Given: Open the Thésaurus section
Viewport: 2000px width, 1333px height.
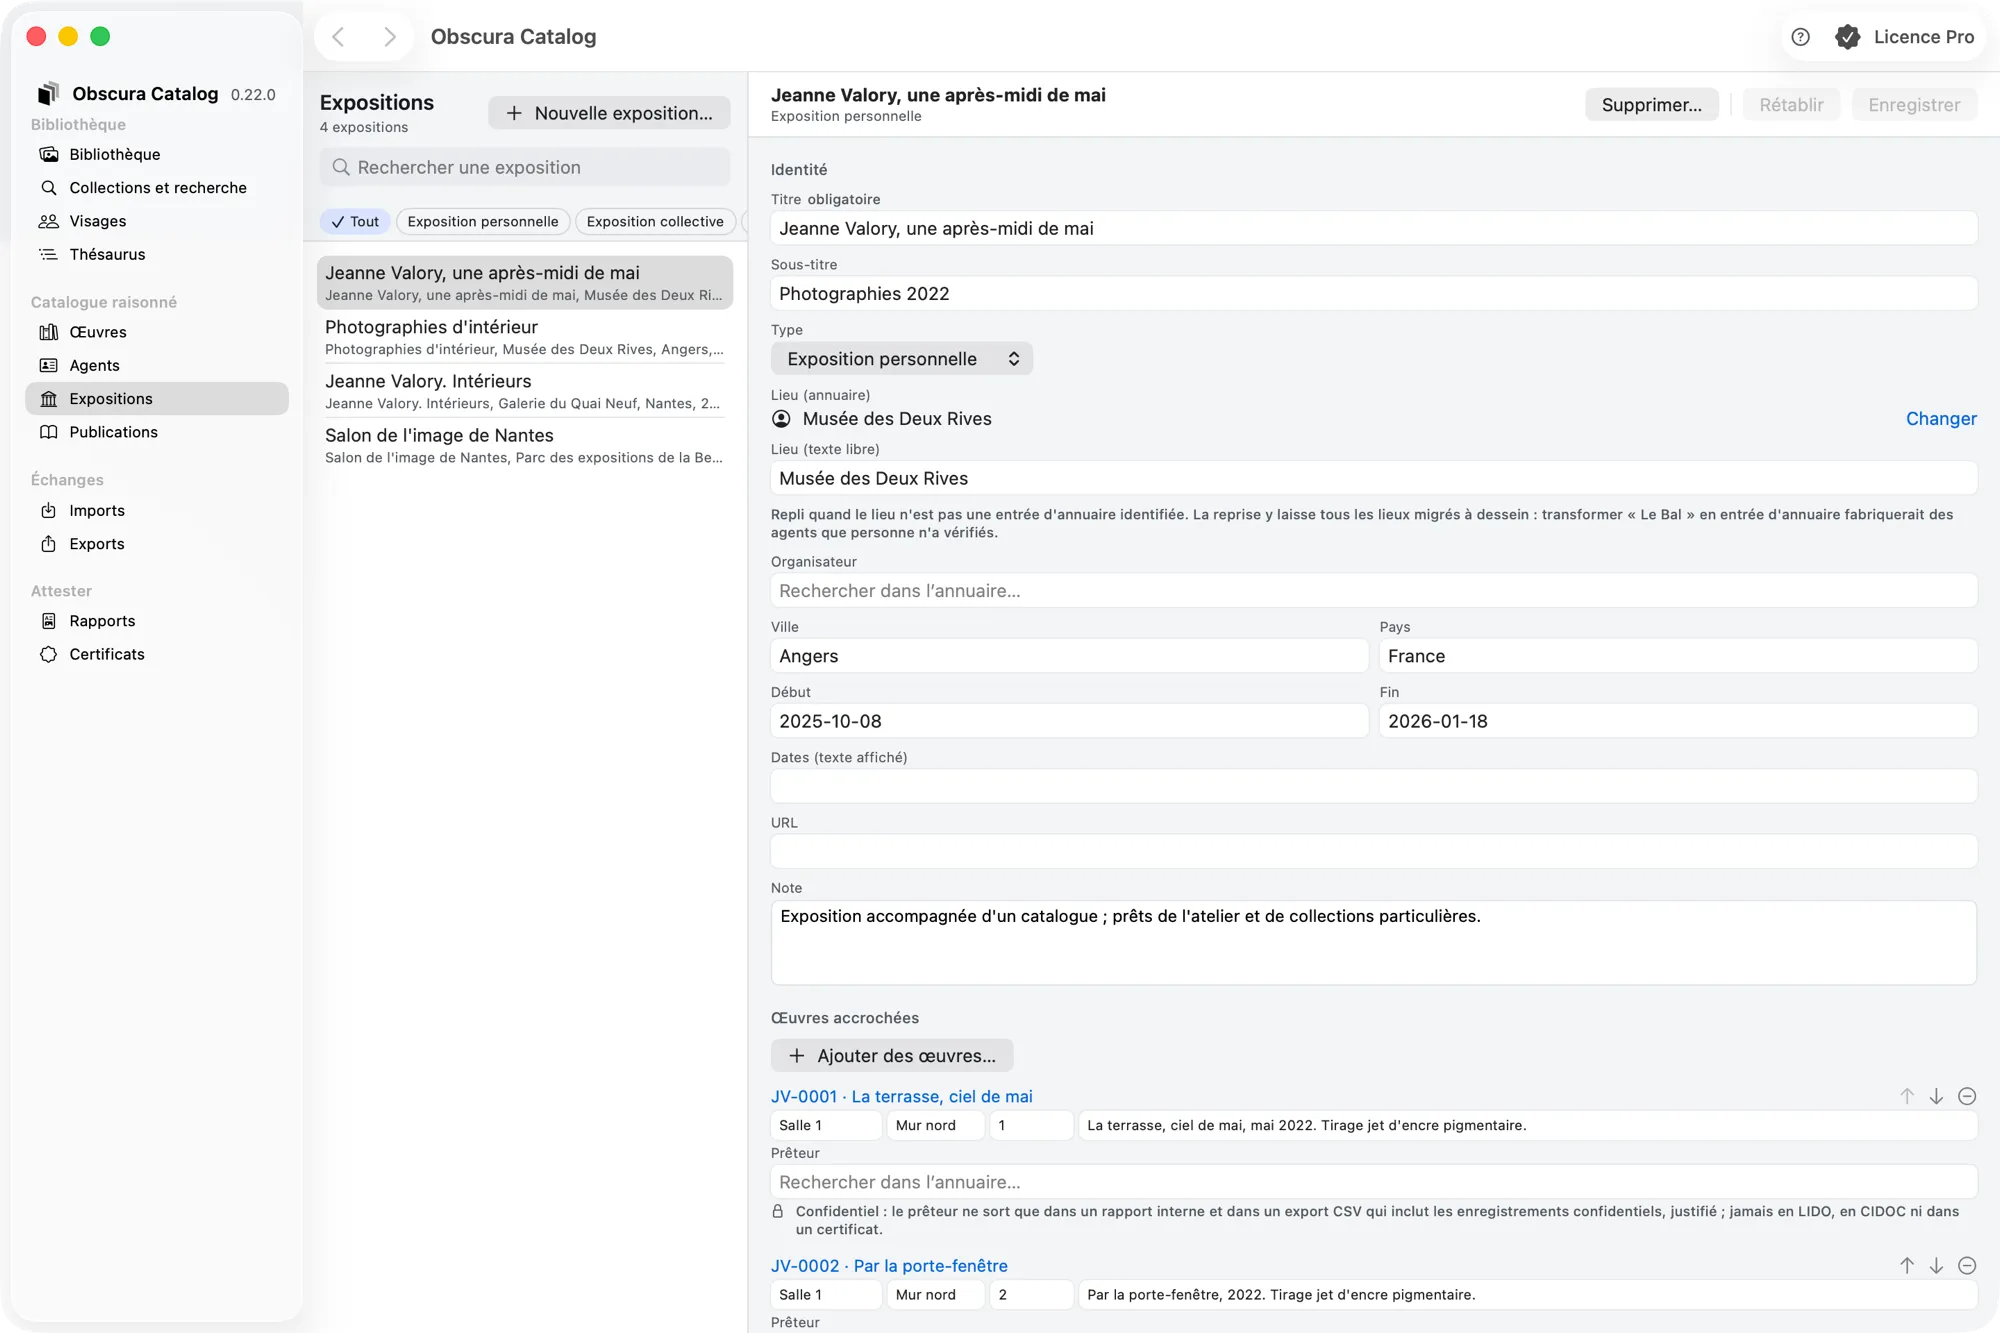Looking at the screenshot, I should [x=157, y=254].
